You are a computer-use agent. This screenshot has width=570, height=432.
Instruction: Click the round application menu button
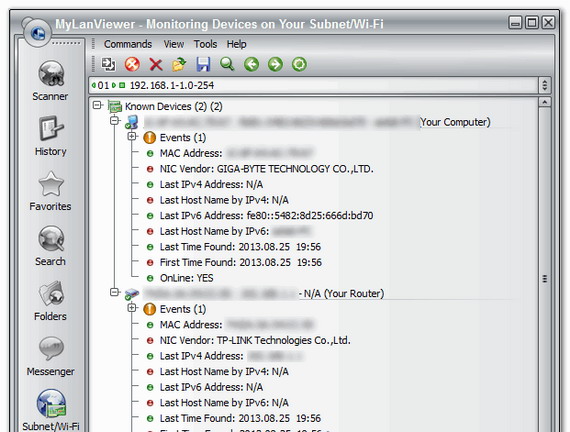click(x=37, y=33)
